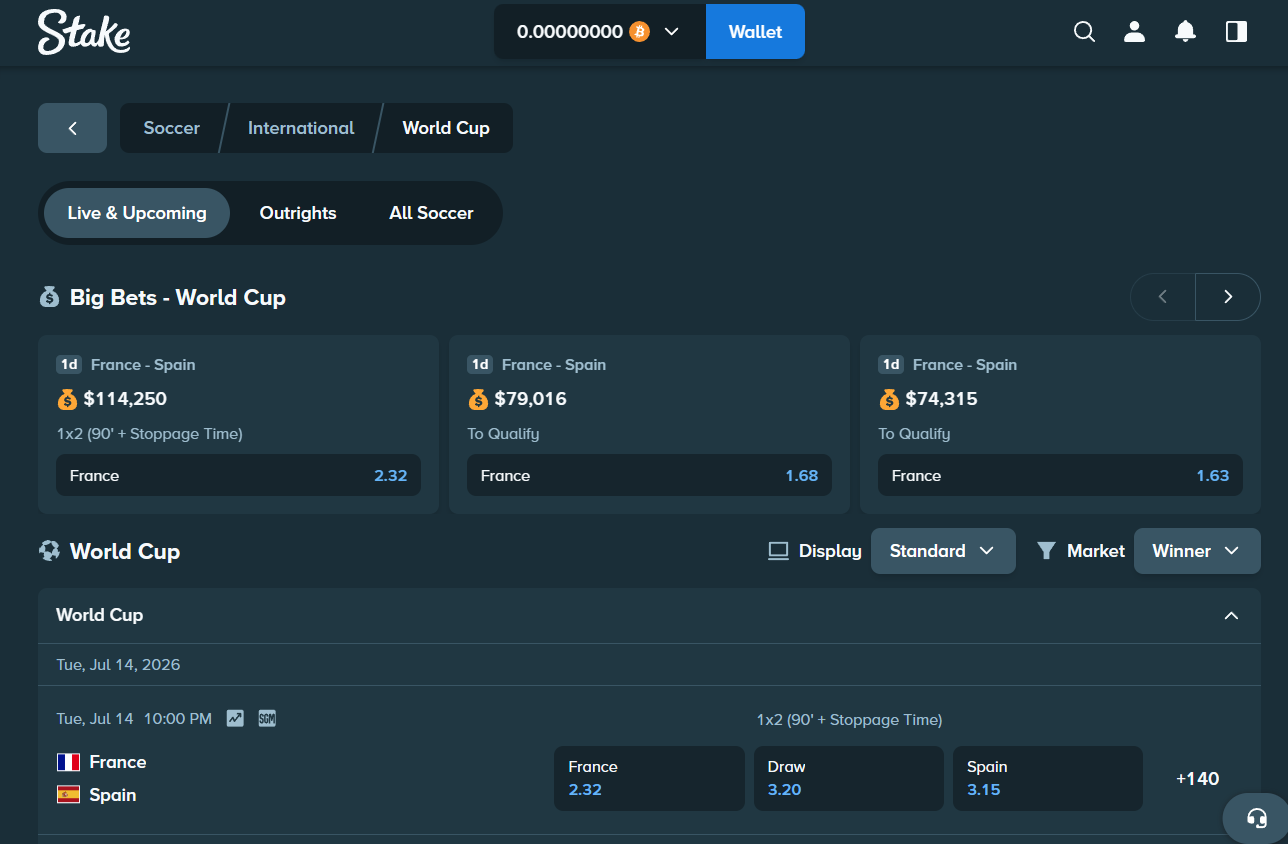Toggle the sidebar panel icon
The image size is (1288, 844).
(x=1236, y=32)
